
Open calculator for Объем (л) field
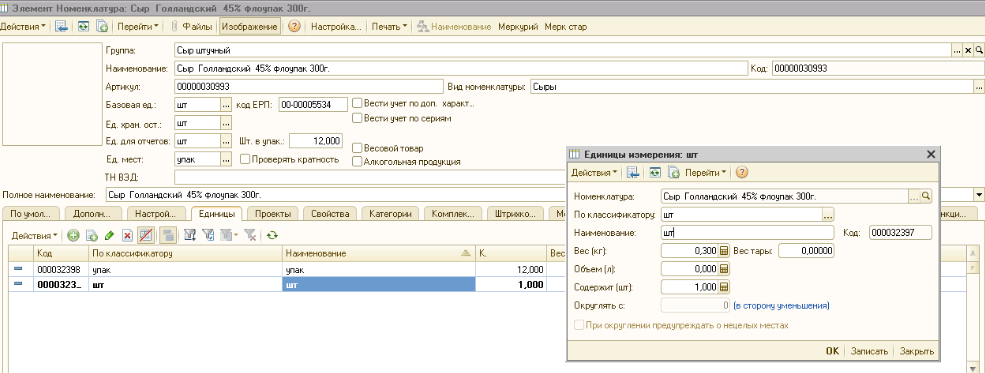(x=724, y=269)
